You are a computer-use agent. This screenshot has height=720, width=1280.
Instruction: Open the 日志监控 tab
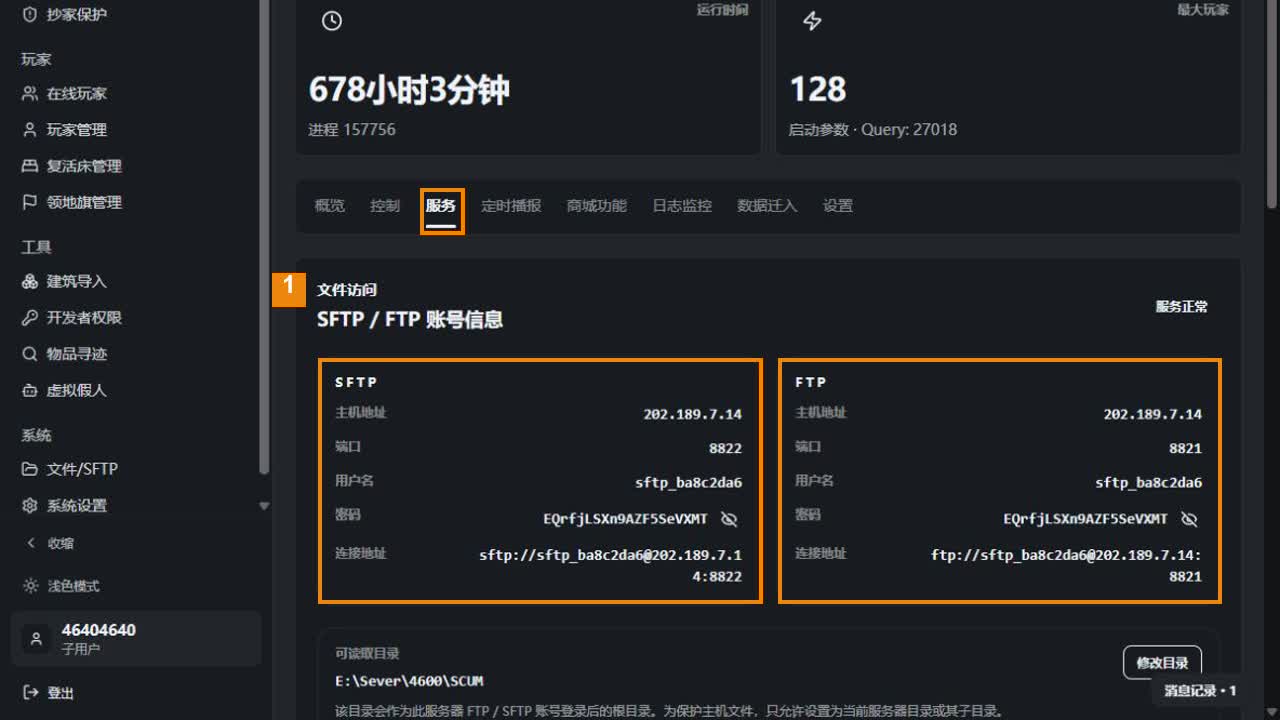pyautogui.click(x=682, y=206)
